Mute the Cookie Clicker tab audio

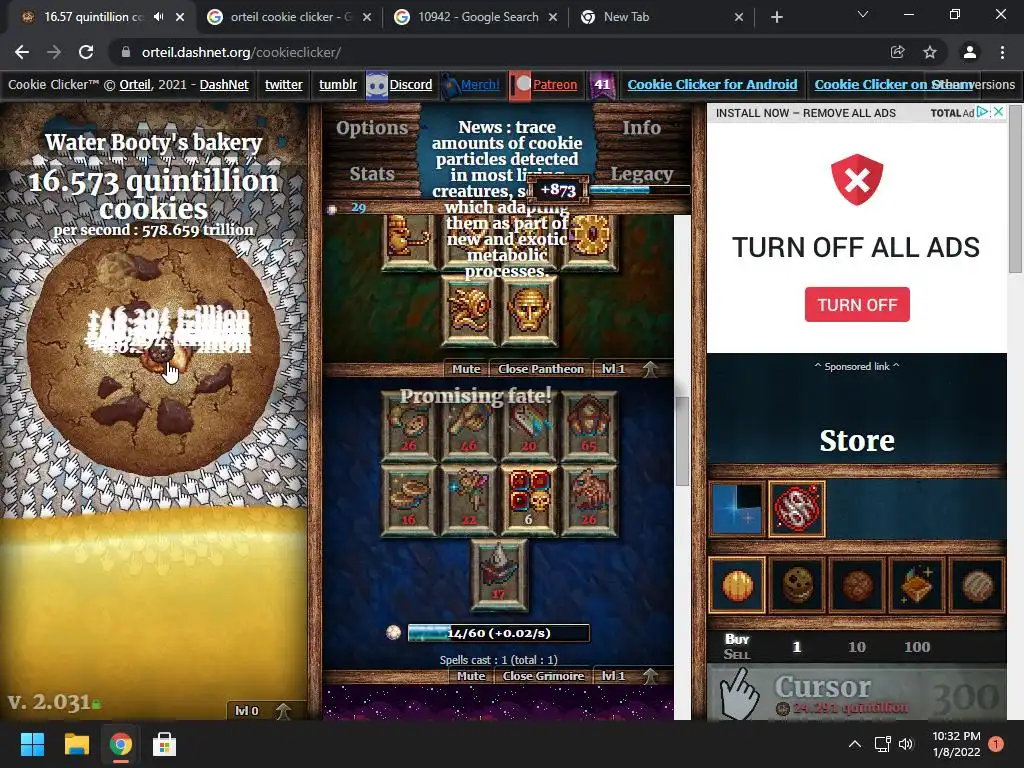click(159, 17)
